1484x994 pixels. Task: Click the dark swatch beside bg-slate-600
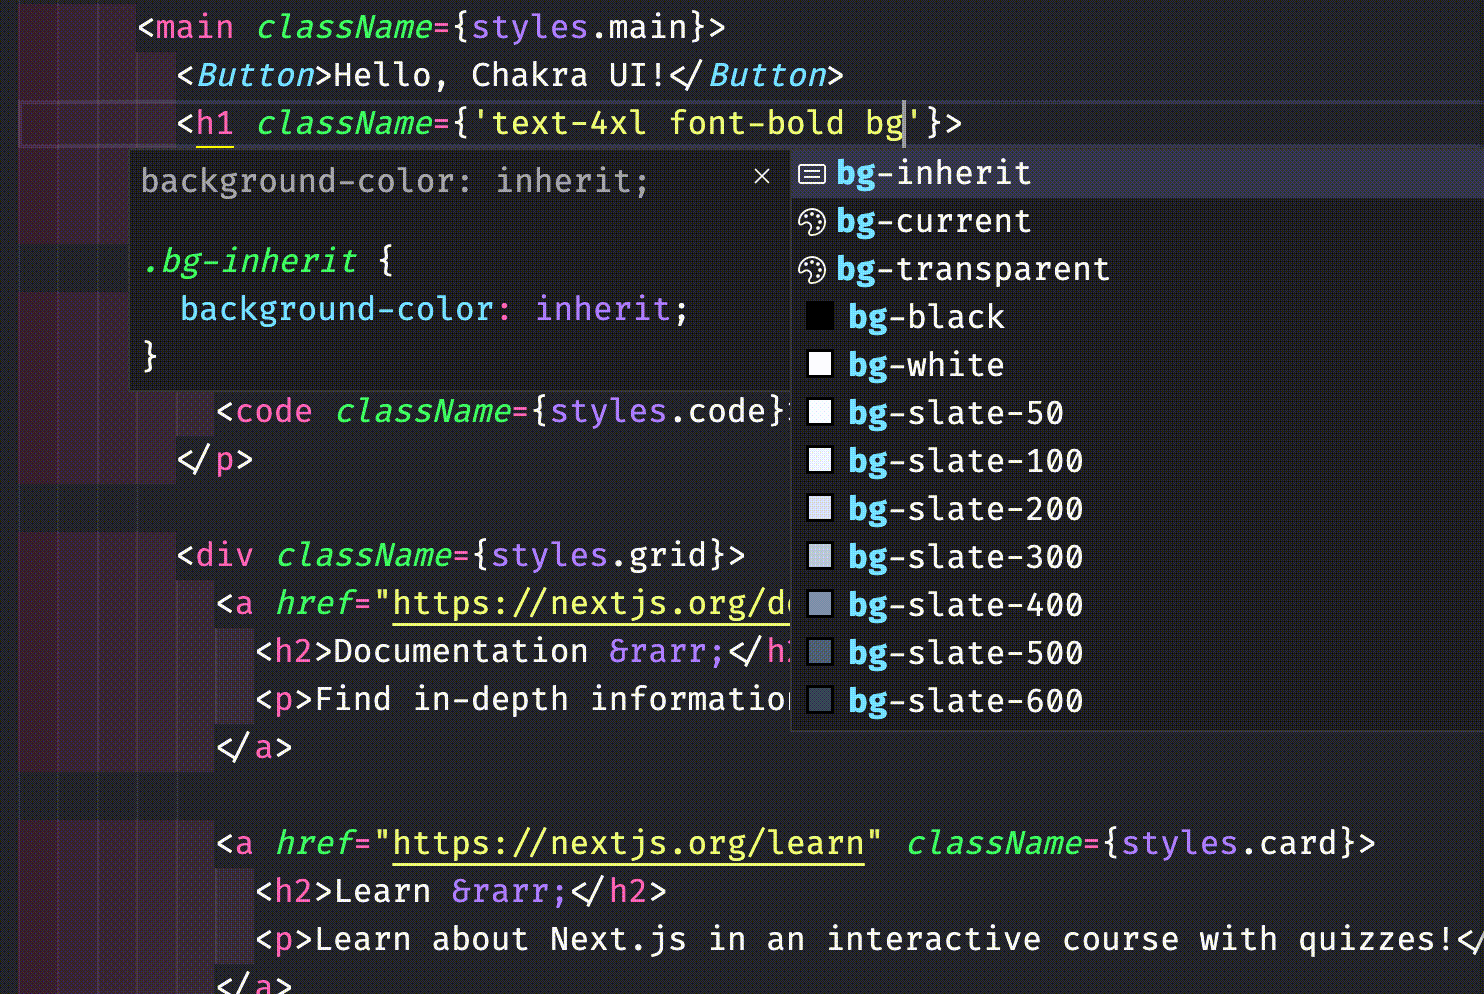[x=820, y=700]
